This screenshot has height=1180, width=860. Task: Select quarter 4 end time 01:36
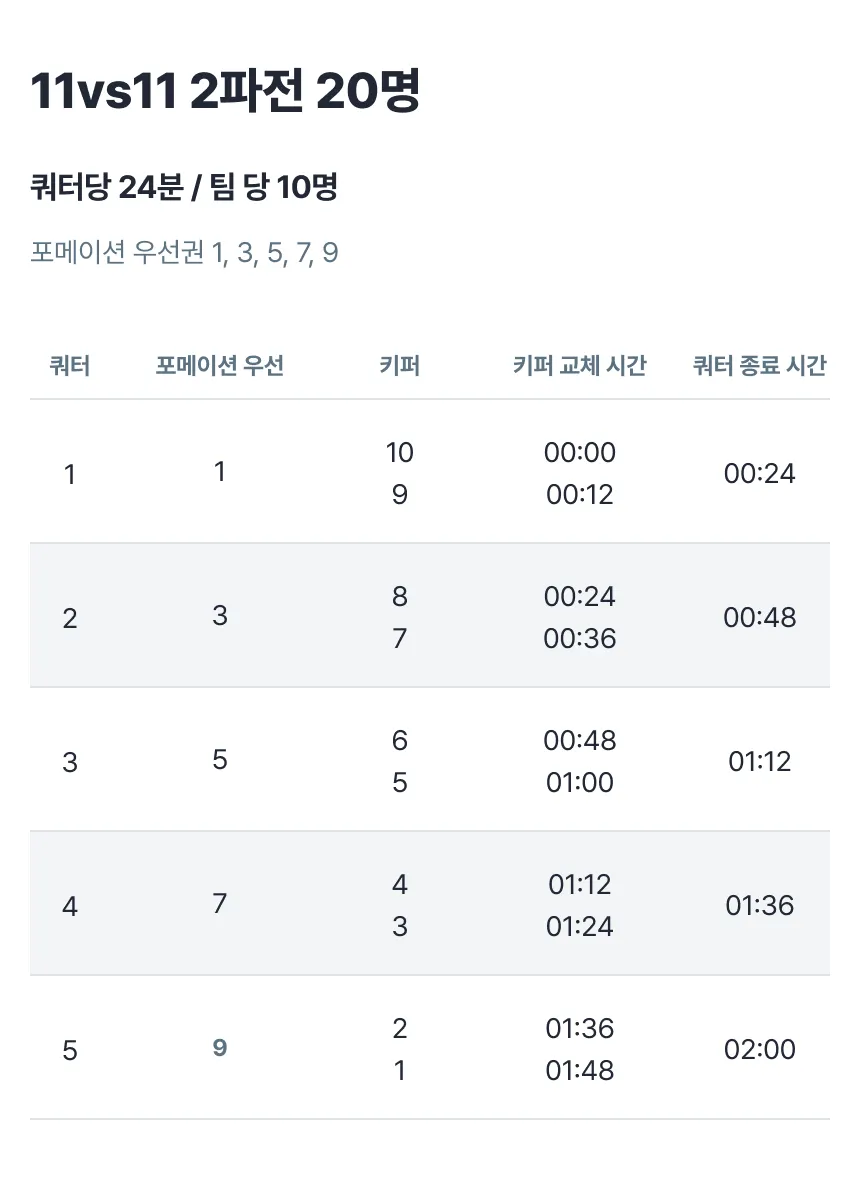click(x=759, y=905)
